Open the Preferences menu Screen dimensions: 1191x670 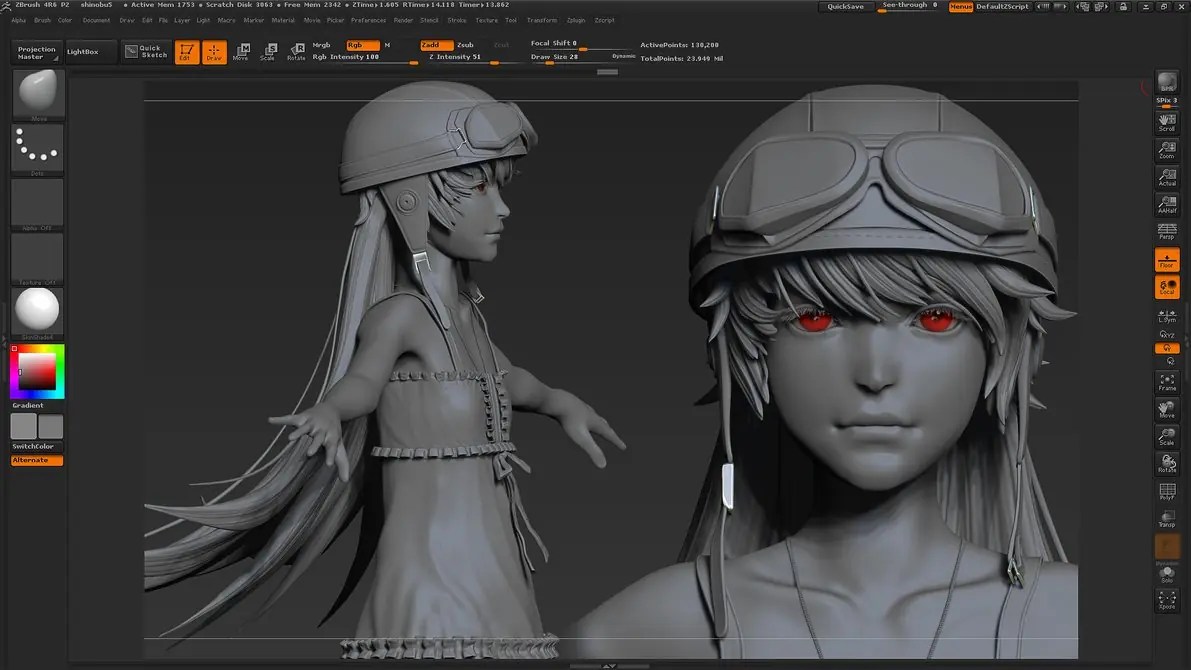(x=368, y=21)
